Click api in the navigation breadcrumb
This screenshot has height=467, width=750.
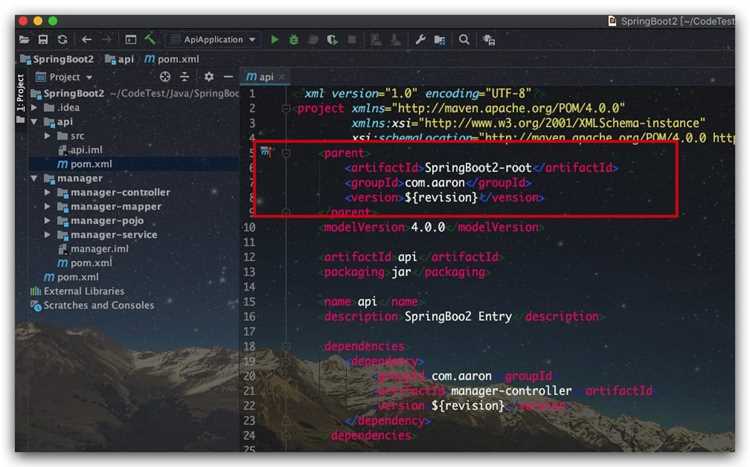click(120, 59)
